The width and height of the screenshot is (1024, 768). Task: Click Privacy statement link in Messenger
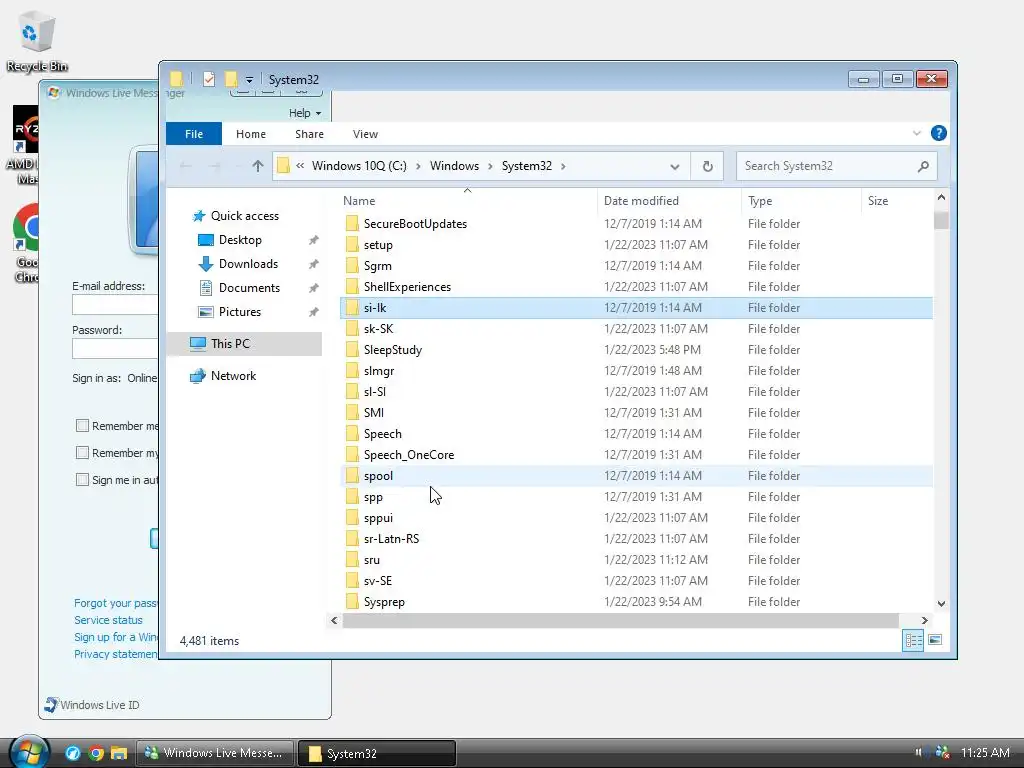(x=116, y=654)
